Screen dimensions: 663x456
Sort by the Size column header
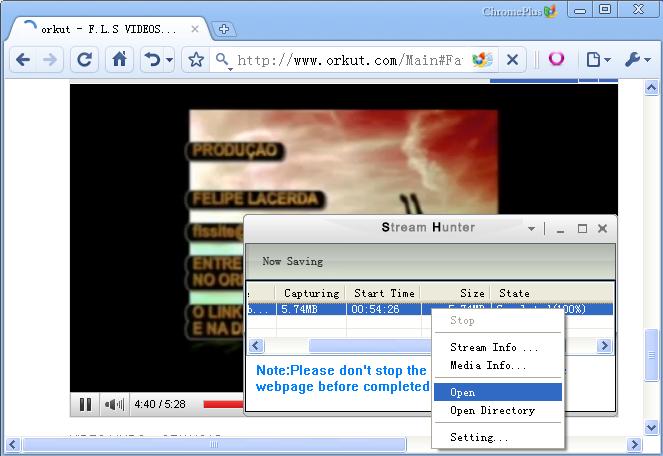coord(456,293)
